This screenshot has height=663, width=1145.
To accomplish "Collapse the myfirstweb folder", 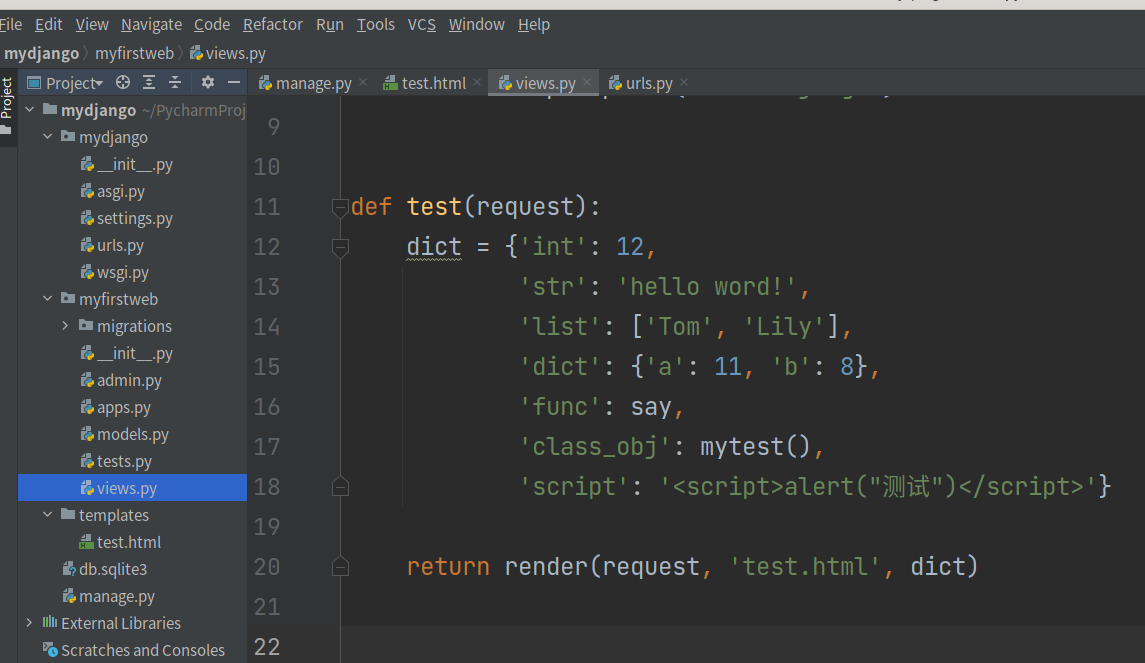I will click(x=47, y=299).
